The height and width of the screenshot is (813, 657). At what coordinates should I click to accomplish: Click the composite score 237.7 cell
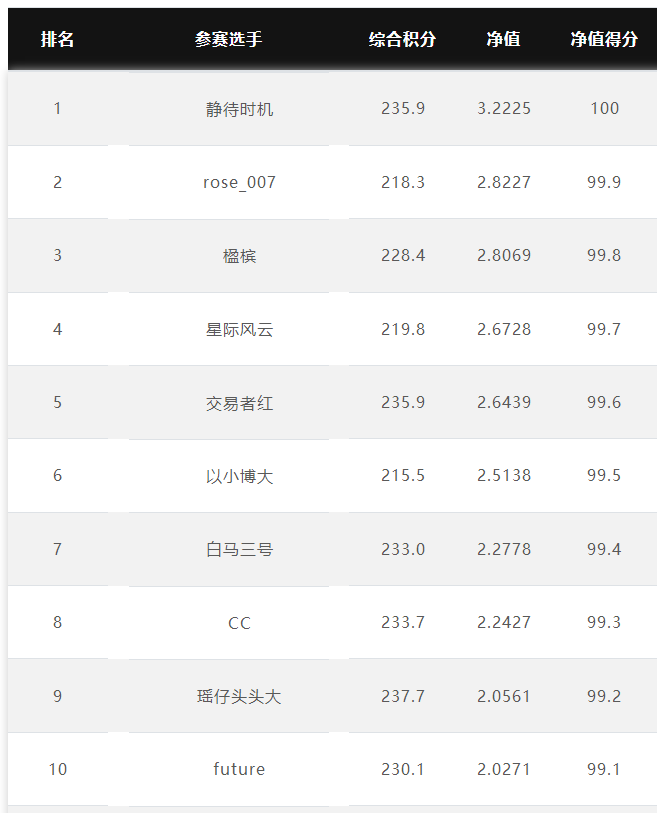pos(402,696)
